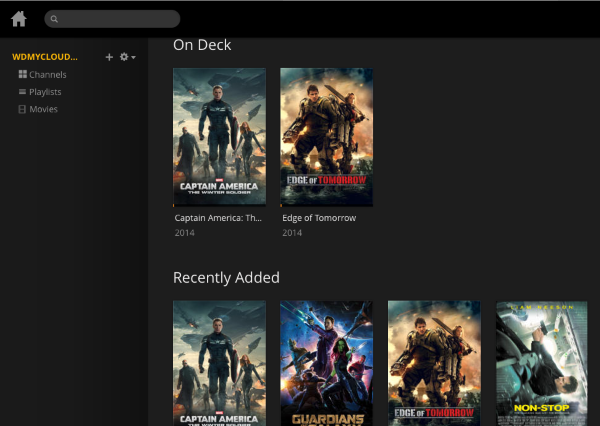This screenshot has width=600, height=426.
Task: Click the Movies film icon
Action: point(22,109)
